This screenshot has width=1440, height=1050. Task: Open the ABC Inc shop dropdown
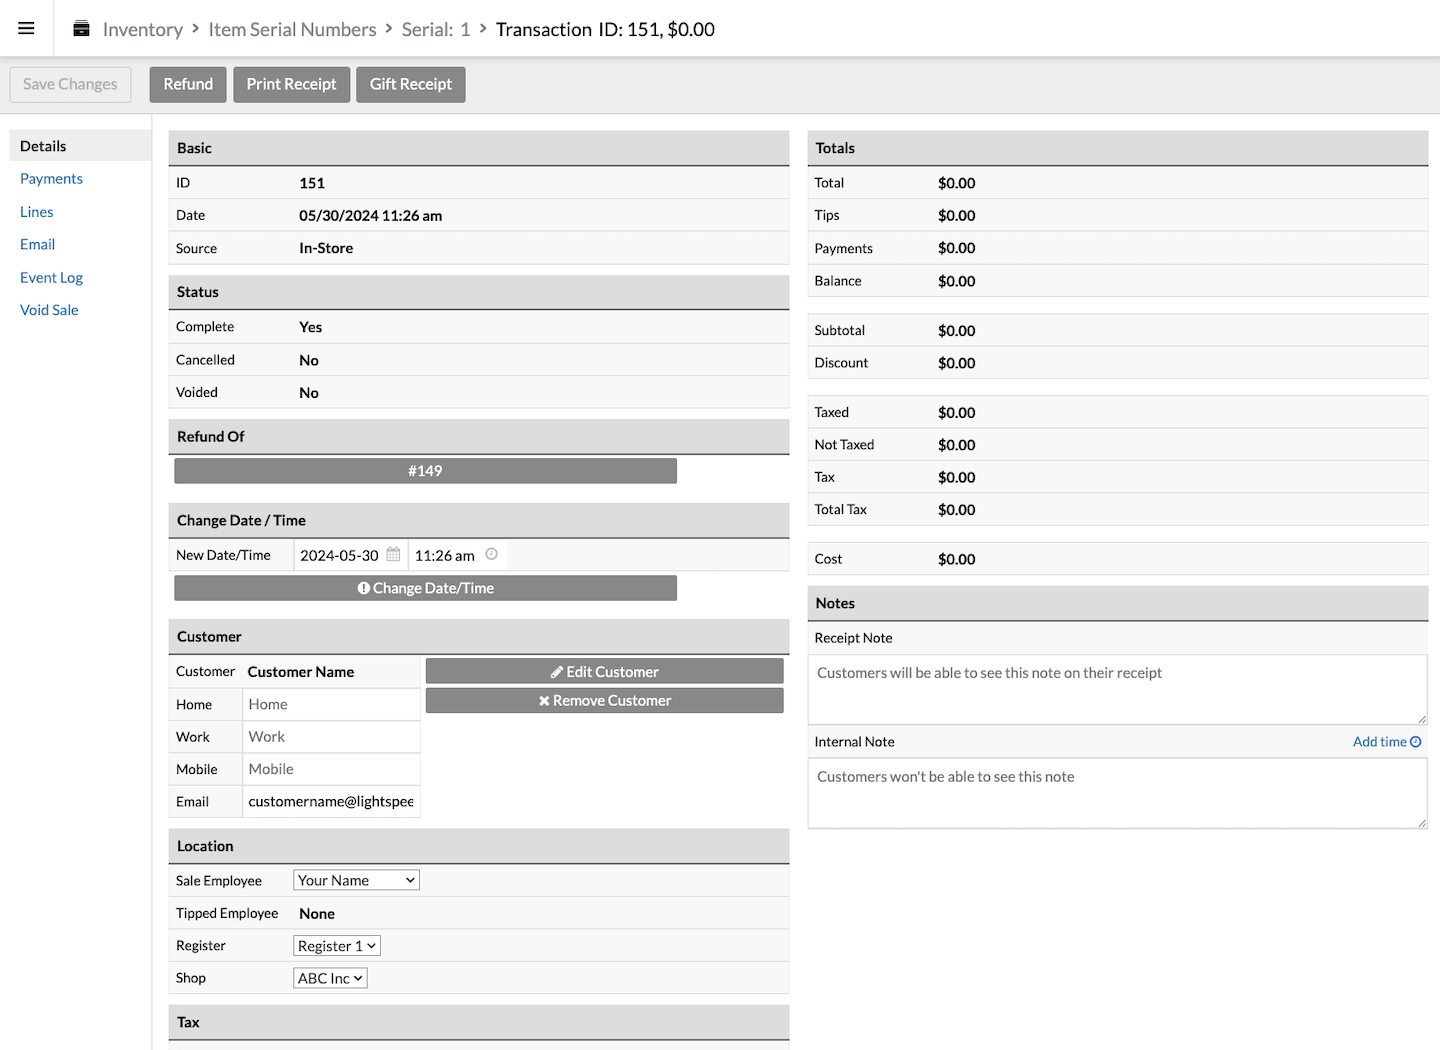click(330, 978)
